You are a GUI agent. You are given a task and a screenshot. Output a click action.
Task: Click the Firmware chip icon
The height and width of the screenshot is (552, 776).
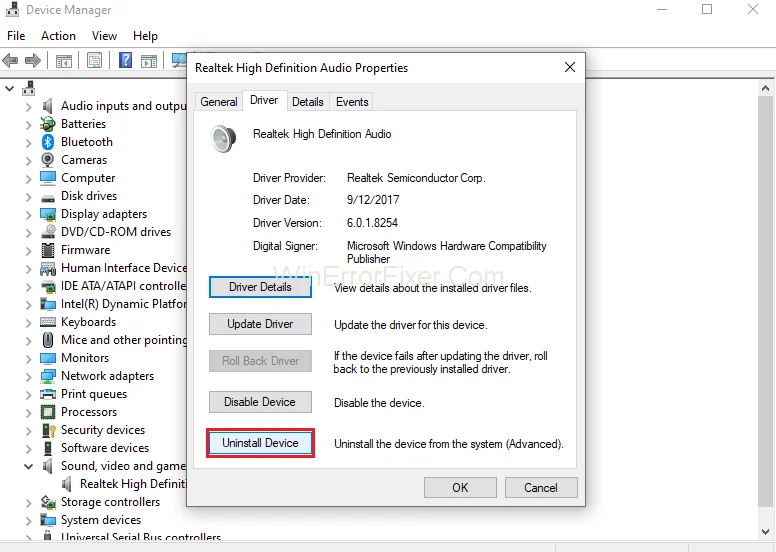click(48, 250)
